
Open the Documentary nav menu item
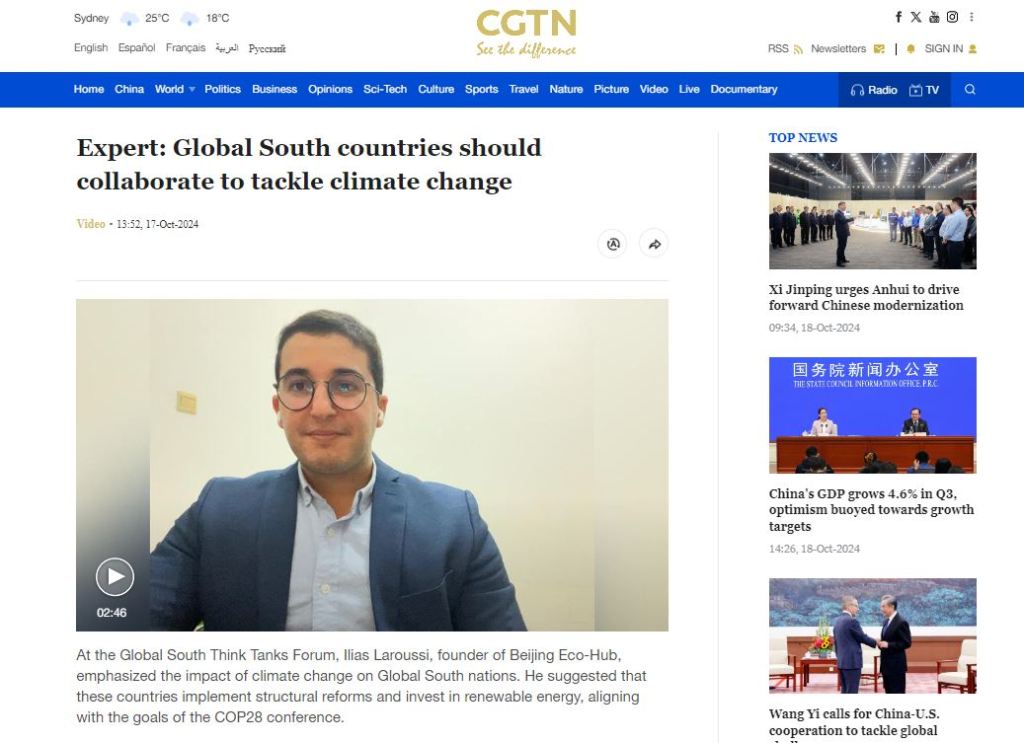click(744, 89)
